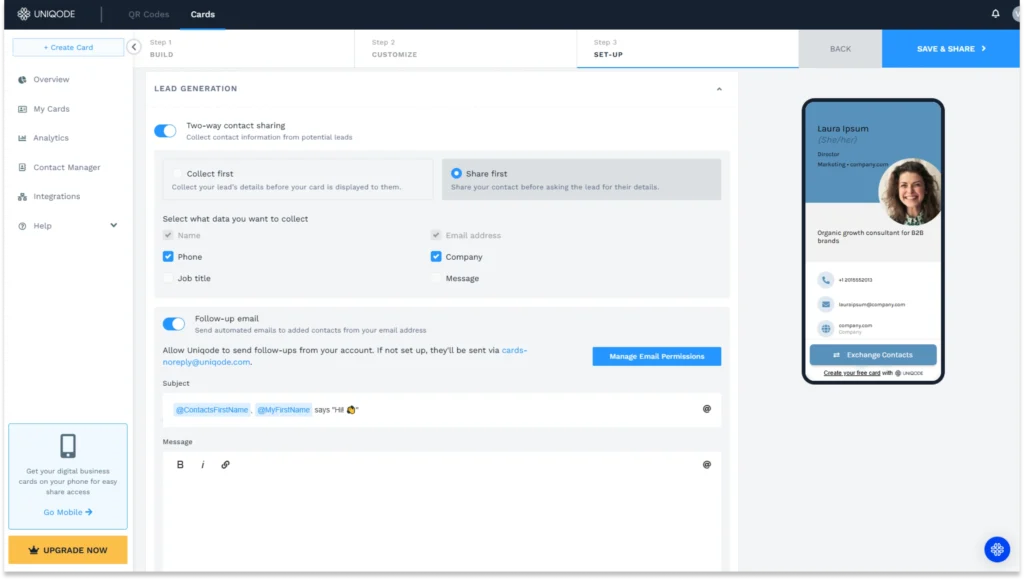Select the Share first option
The image size is (1024, 580).
pyautogui.click(x=581, y=180)
